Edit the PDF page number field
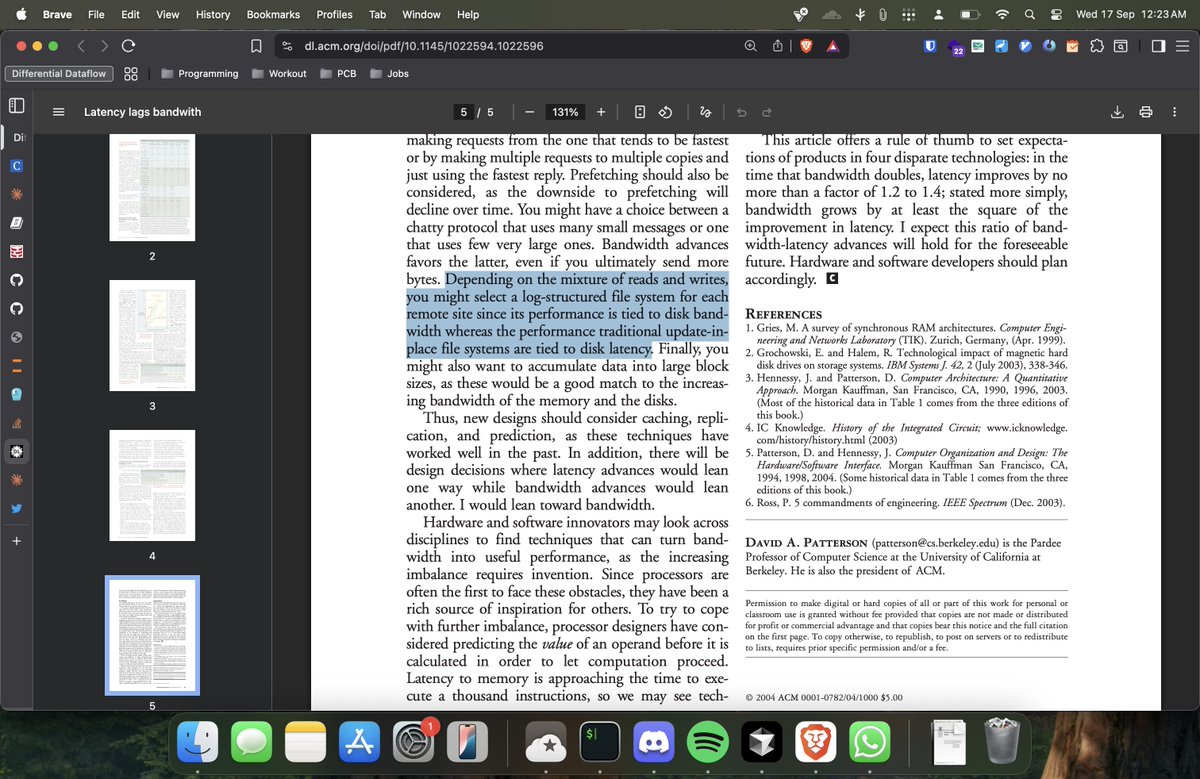 [x=464, y=112]
